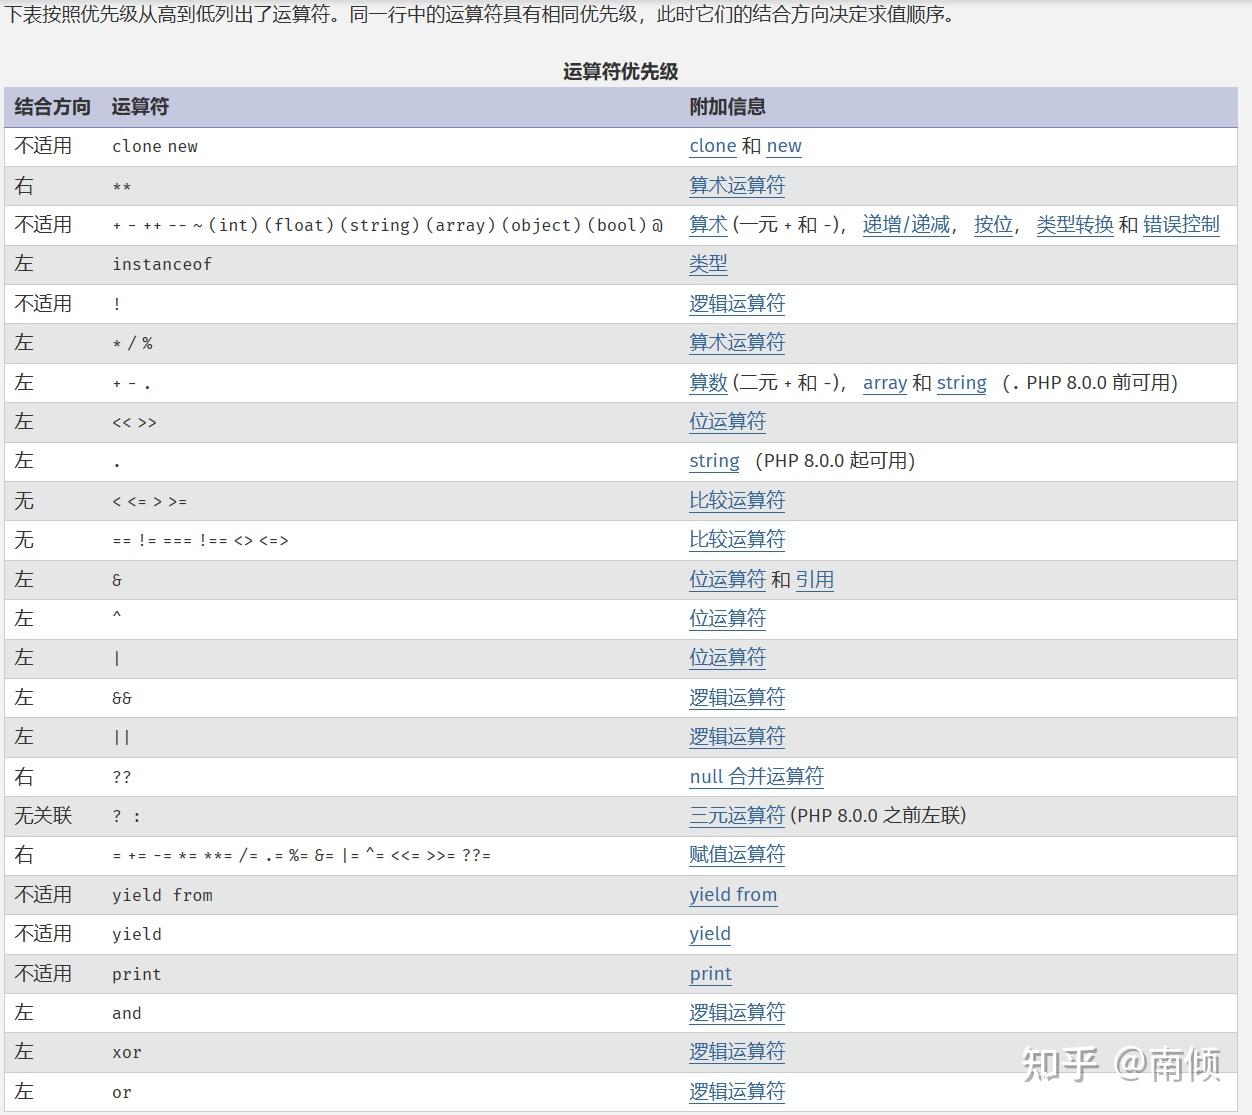The image size is (1252, 1115).
Task: Open 比较运算符 link in the < <= > >= row
Action: [x=737, y=501]
